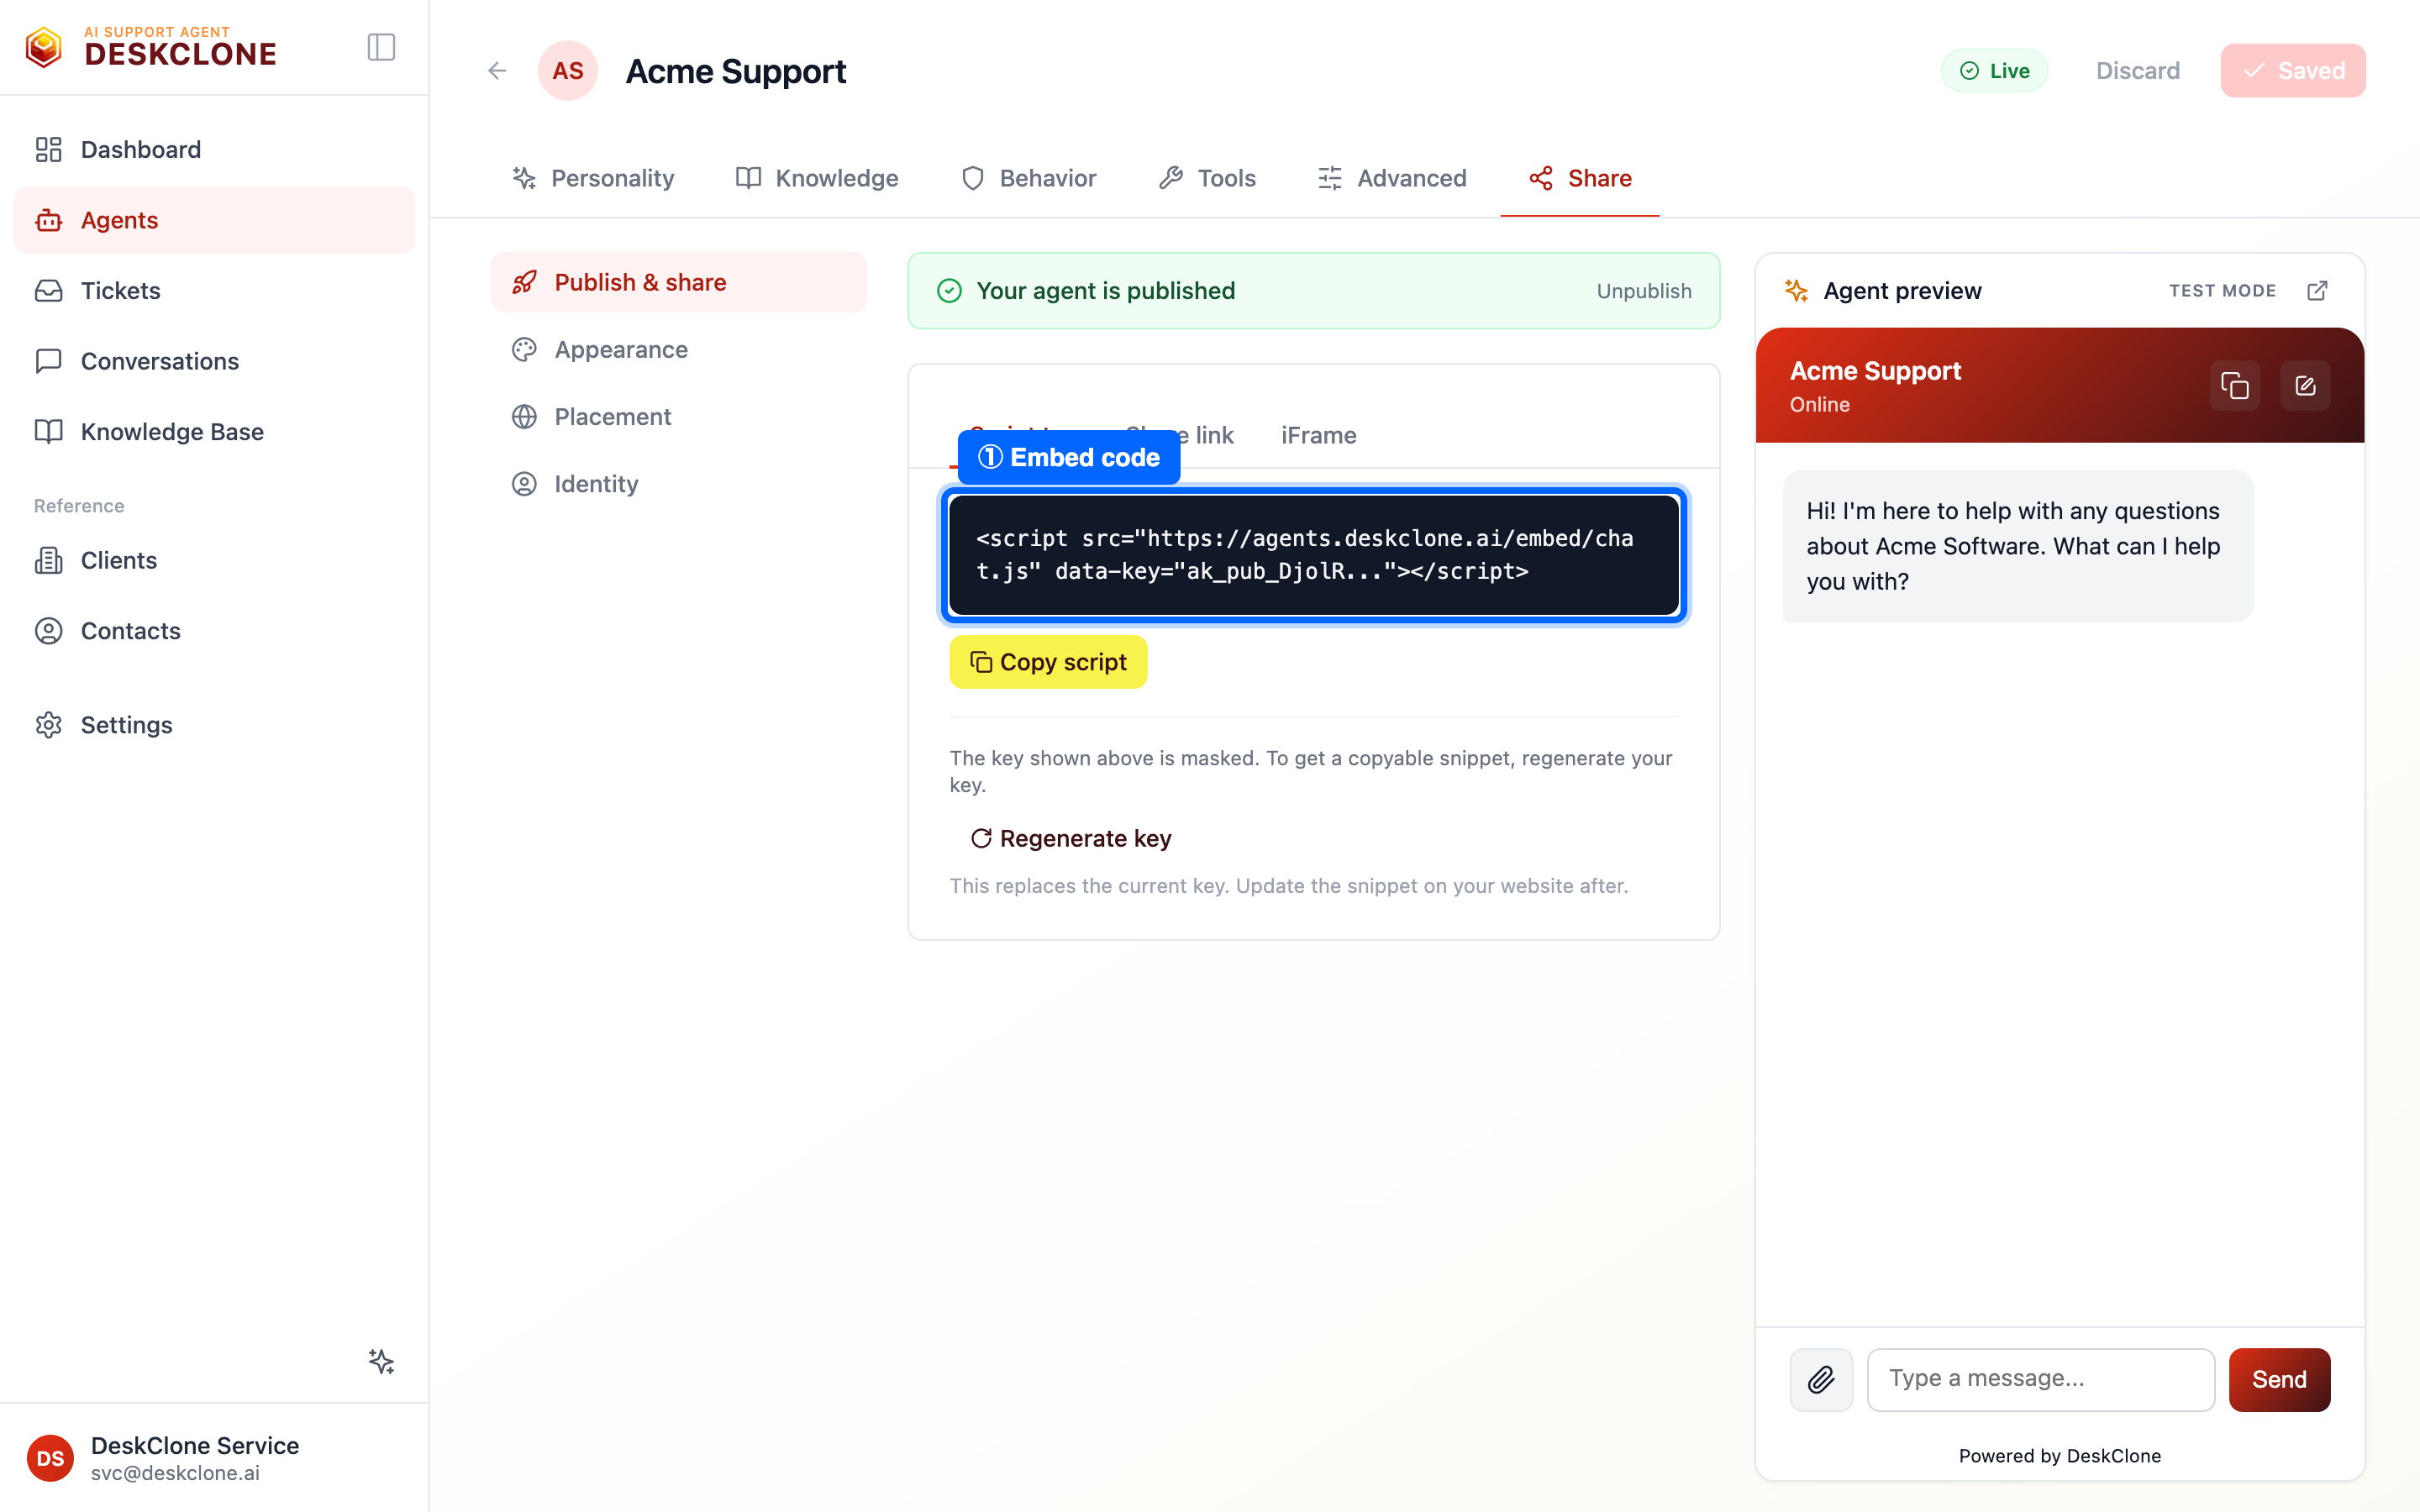Open Tickets page

[x=214, y=291]
